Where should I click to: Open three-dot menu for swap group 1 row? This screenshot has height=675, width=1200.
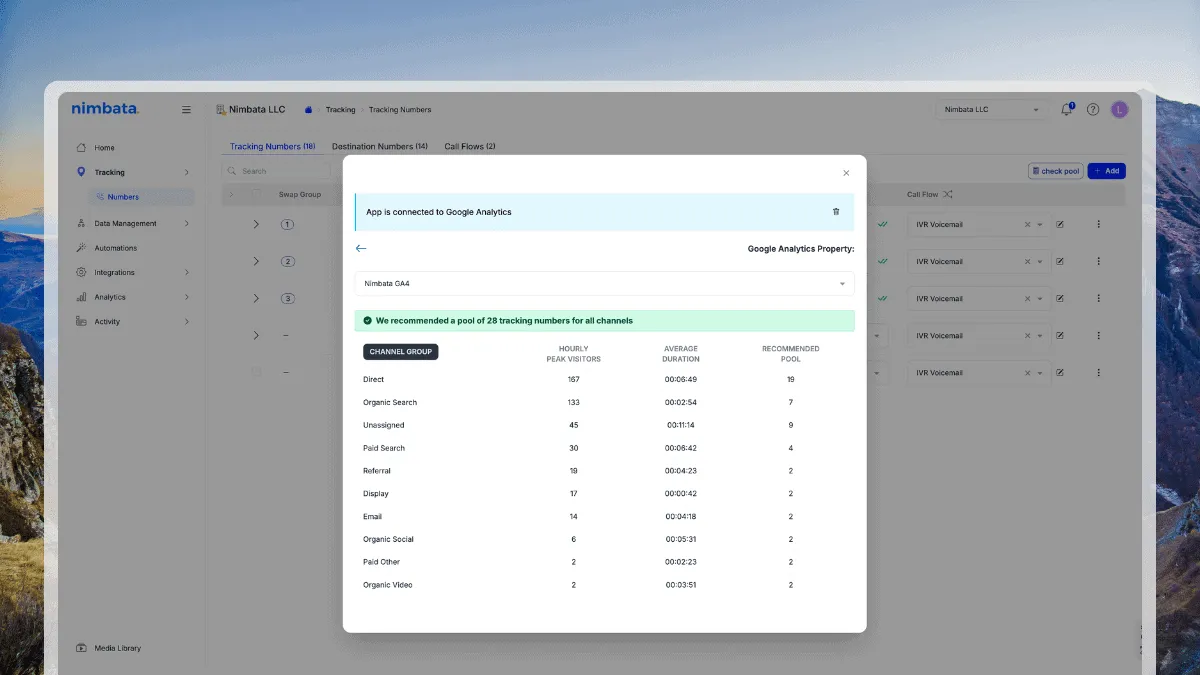(1098, 224)
